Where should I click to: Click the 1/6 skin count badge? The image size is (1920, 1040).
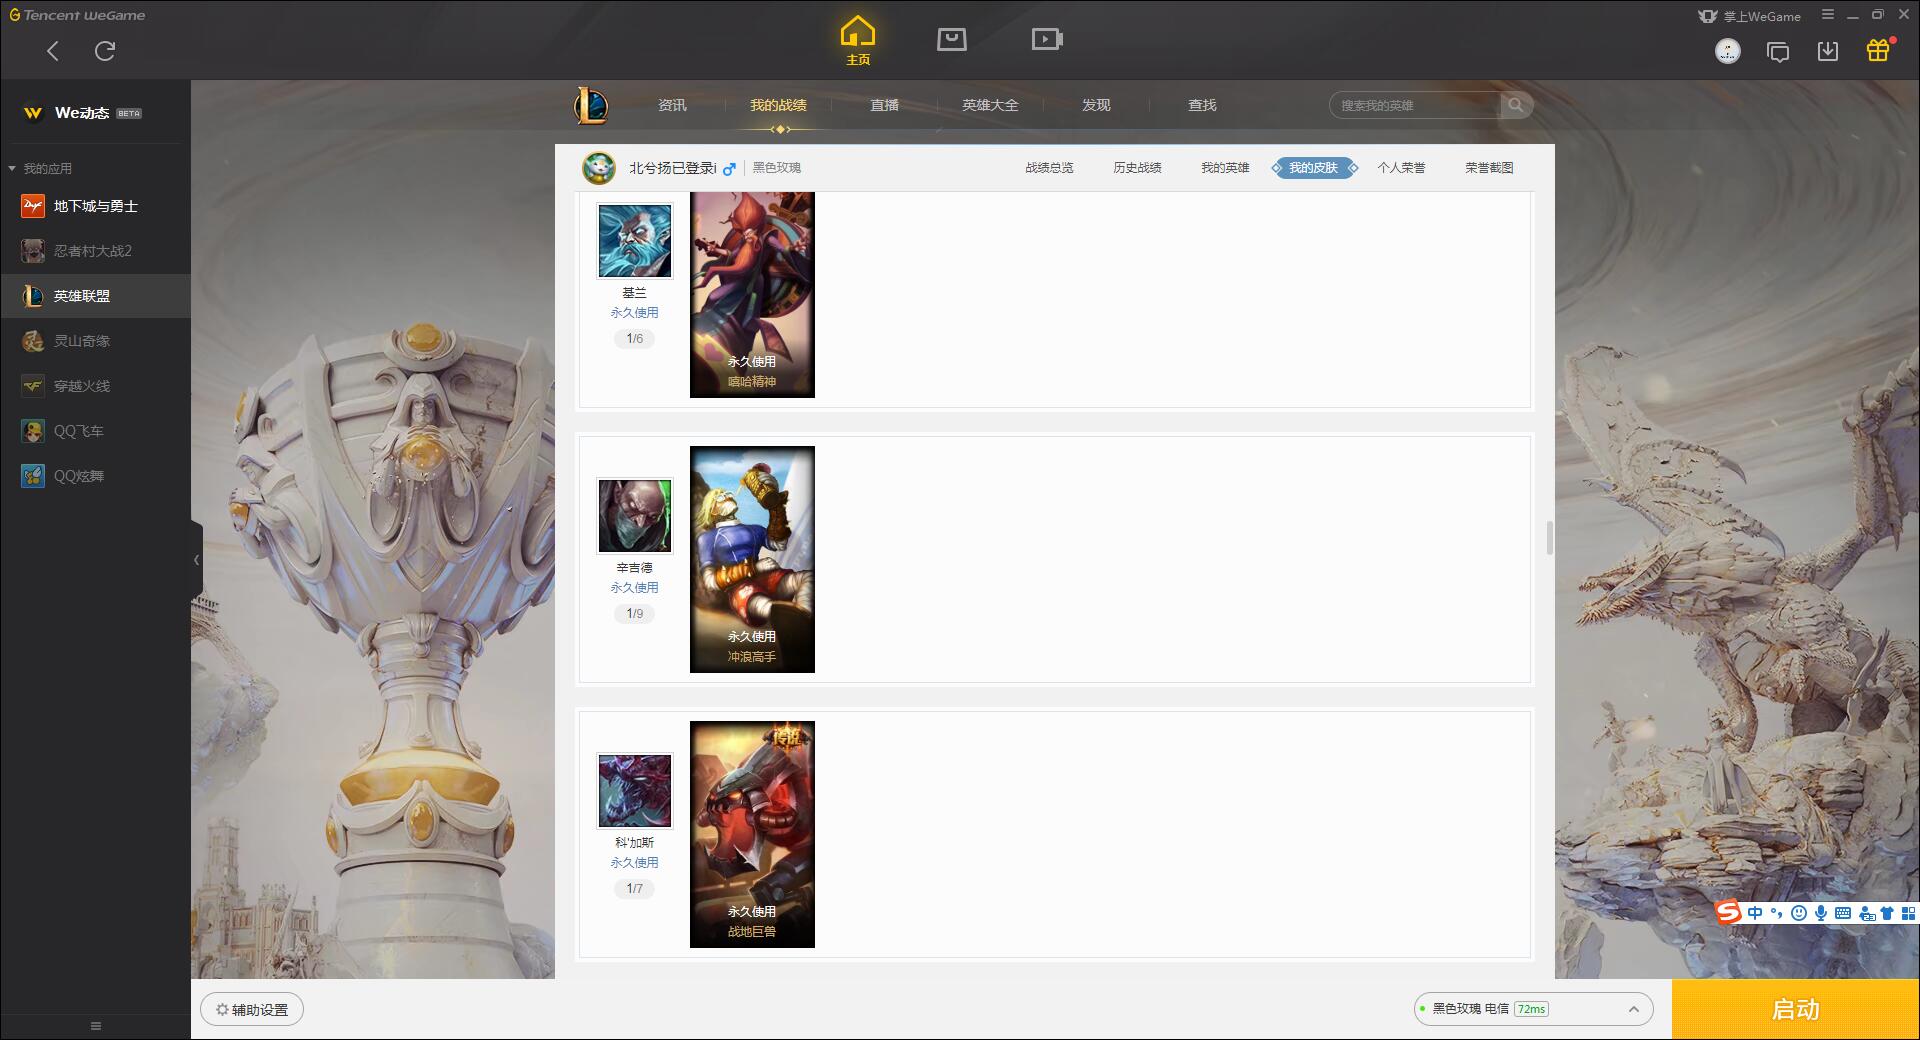[635, 339]
